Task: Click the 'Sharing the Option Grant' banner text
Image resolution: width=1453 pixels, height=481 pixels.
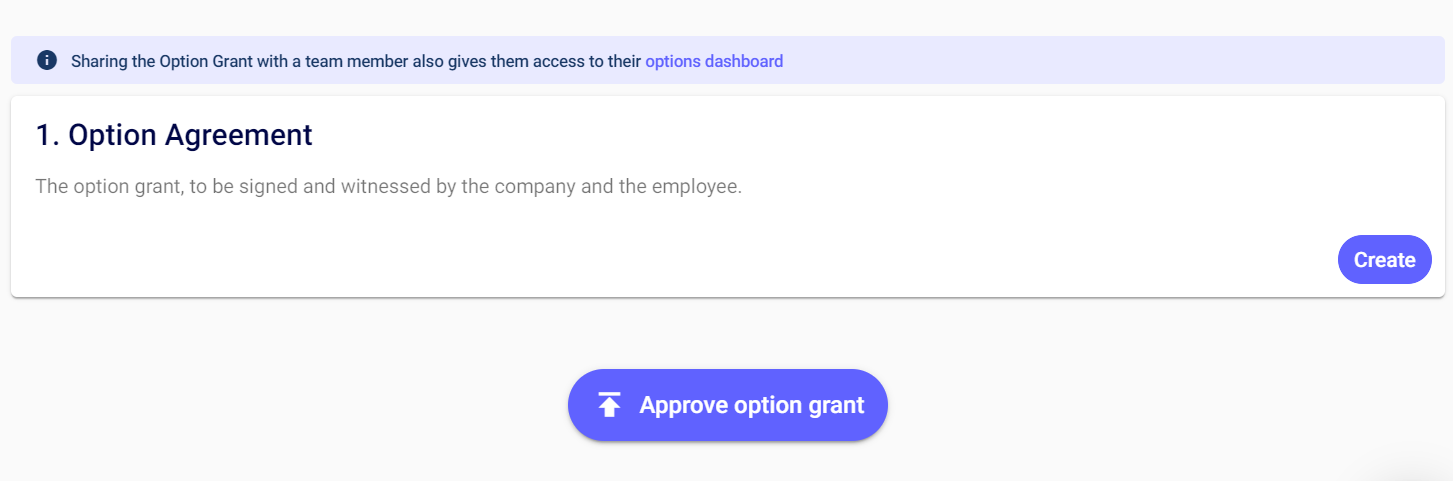Action: point(355,61)
